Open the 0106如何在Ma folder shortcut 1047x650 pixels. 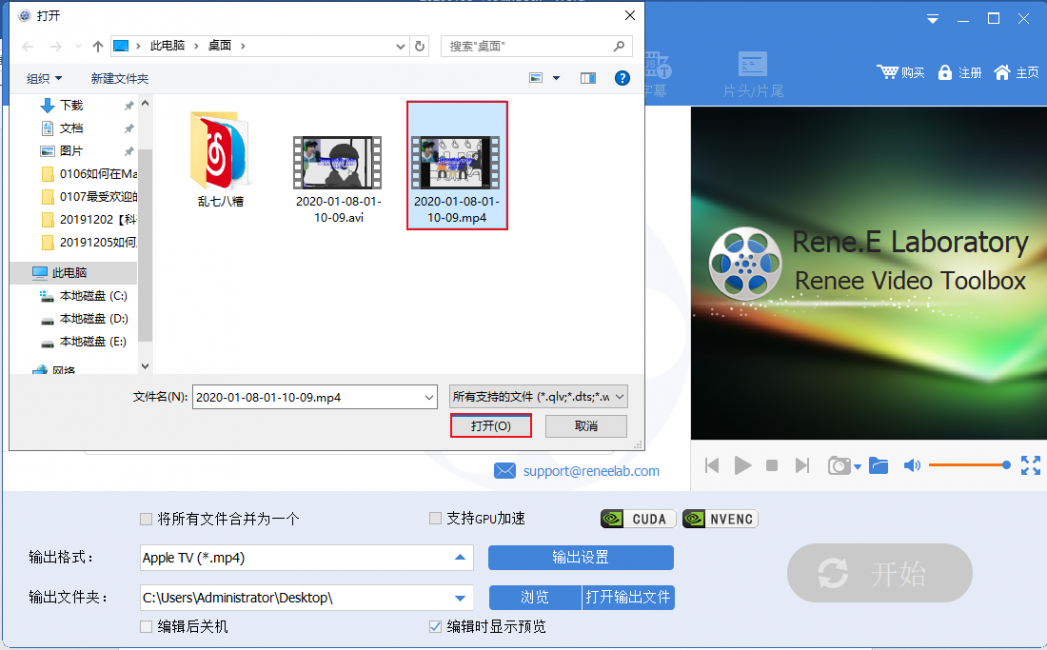pyautogui.click(x=89, y=174)
